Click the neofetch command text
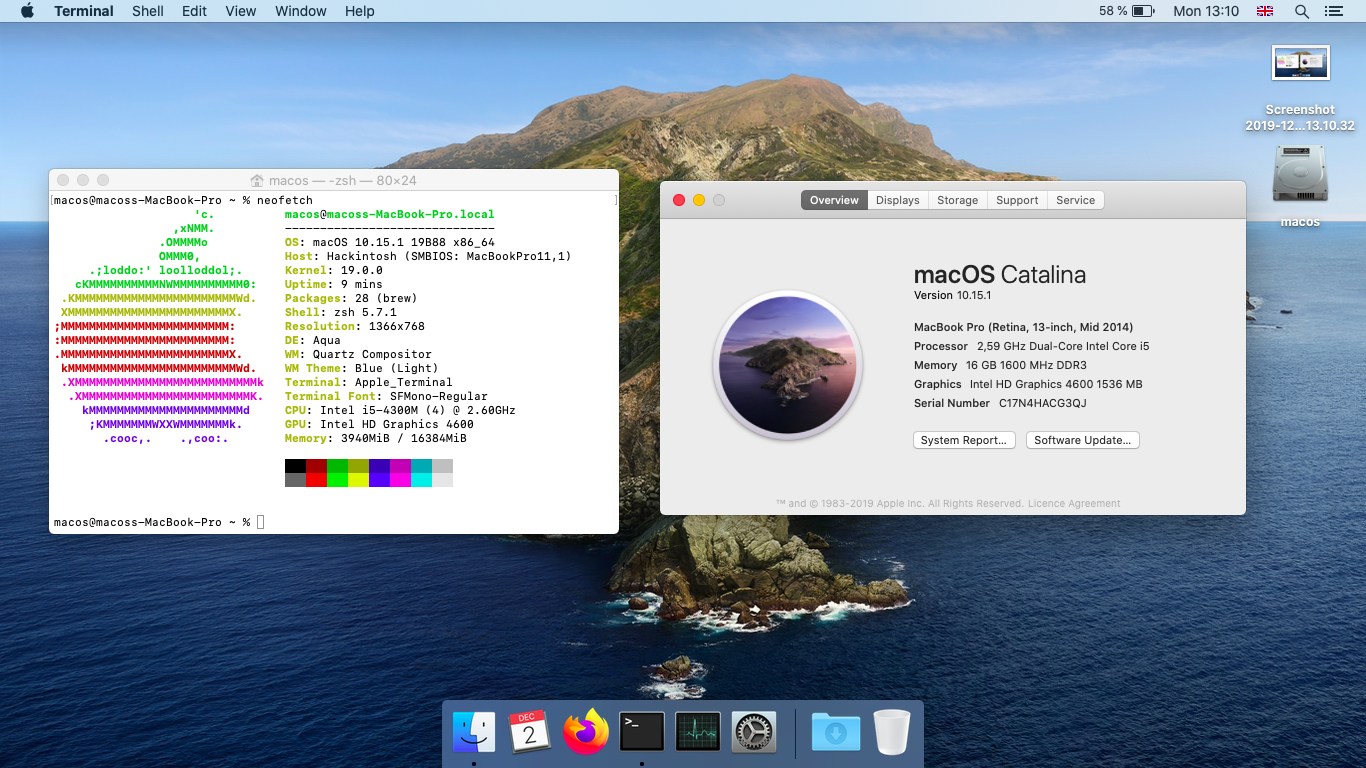This screenshot has height=768, width=1366. pyautogui.click(x=285, y=200)
